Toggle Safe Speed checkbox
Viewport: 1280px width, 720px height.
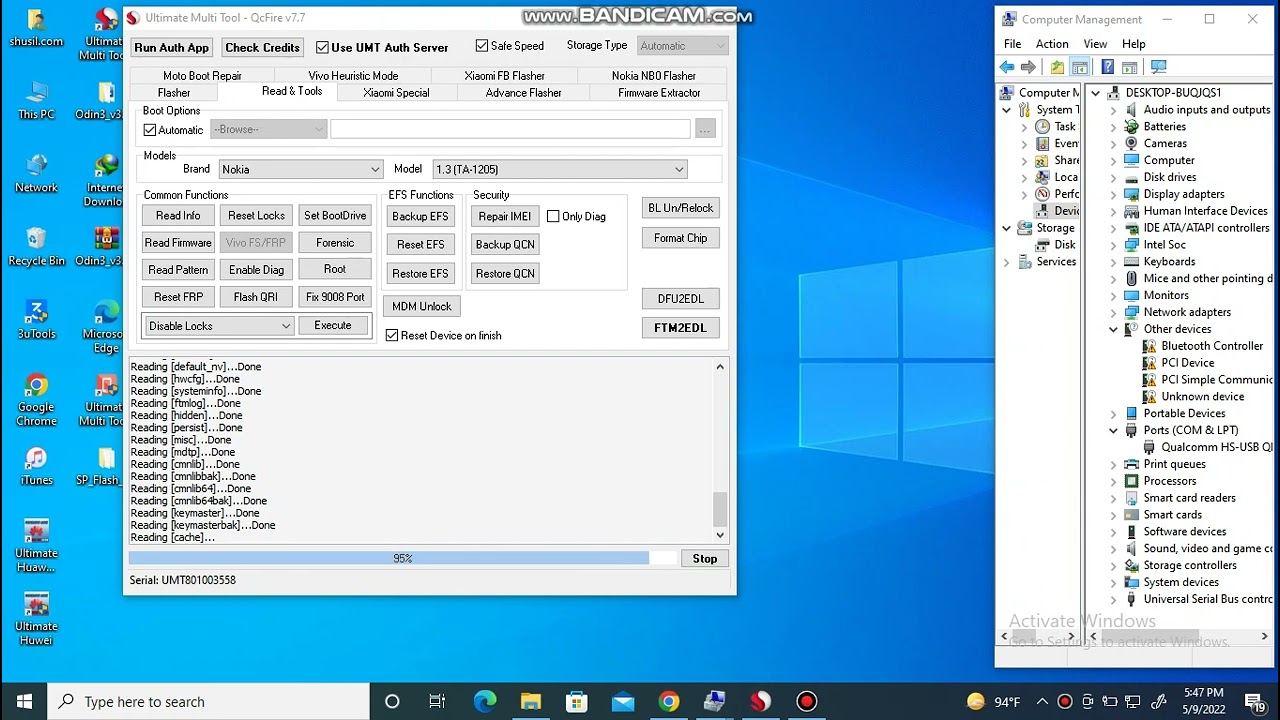(482, 45)
